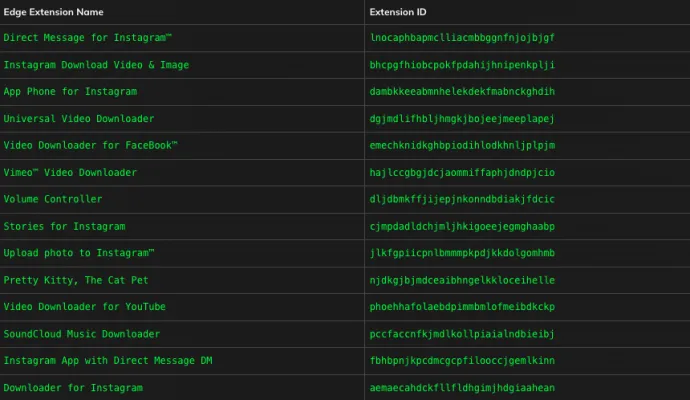Click extension ID starting with lnocaphbapm
The image size is (690, 400).
click(x=462, y=38)
